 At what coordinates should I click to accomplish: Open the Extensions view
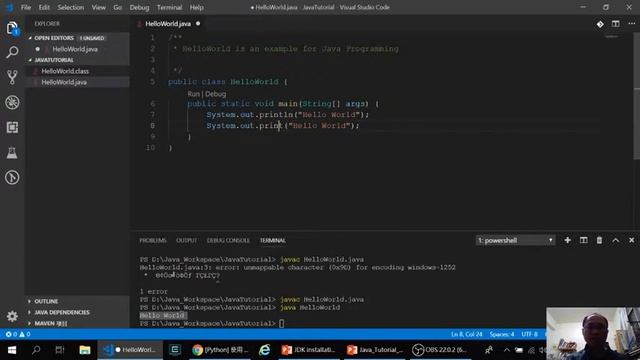[x=12, y=127]
